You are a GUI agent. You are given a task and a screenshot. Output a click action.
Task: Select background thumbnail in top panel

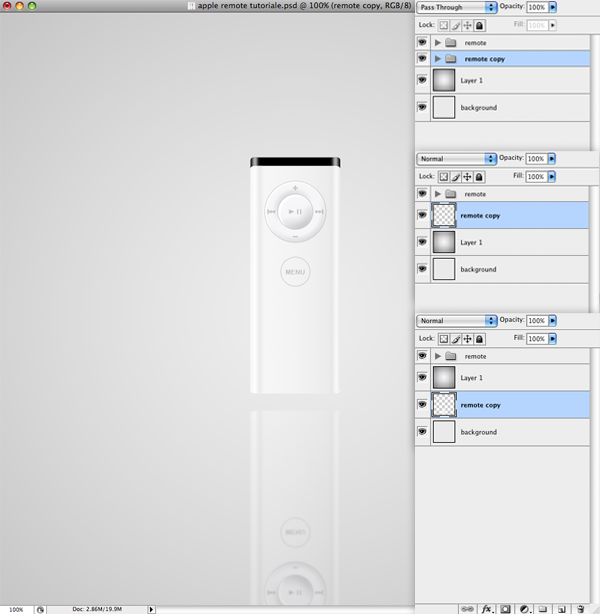444,107
